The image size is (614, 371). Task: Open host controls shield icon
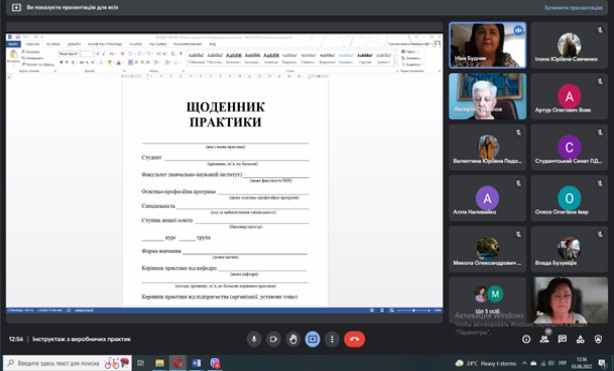coord(598,339)
